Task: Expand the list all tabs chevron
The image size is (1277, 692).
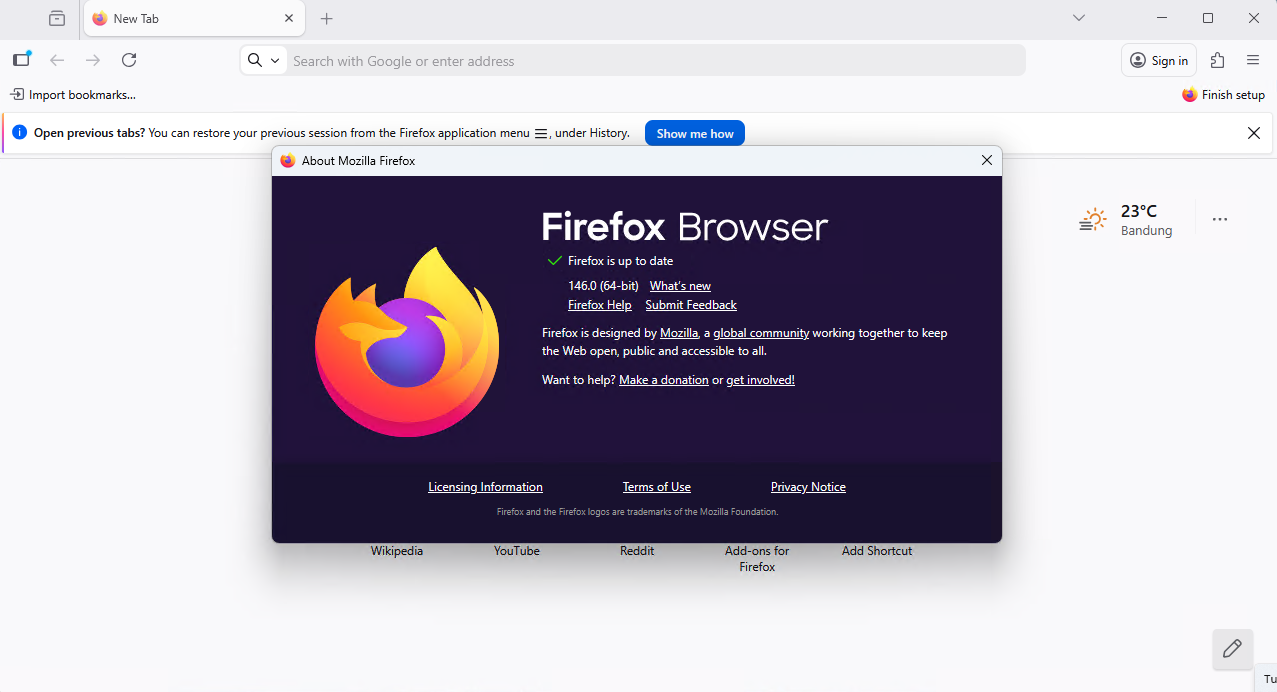Action: [1078, 18]
